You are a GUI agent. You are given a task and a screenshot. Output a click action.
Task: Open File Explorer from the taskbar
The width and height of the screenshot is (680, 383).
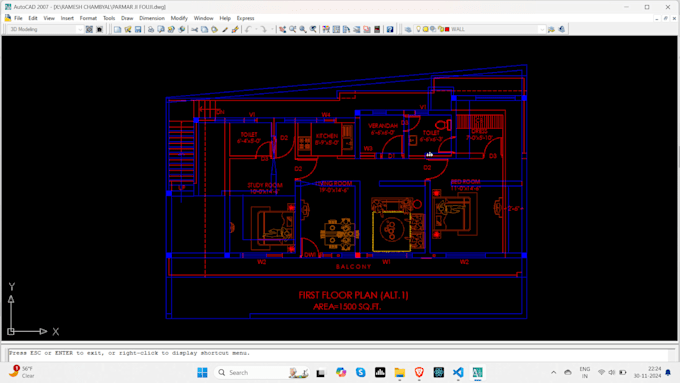click(x=399, y=373)
